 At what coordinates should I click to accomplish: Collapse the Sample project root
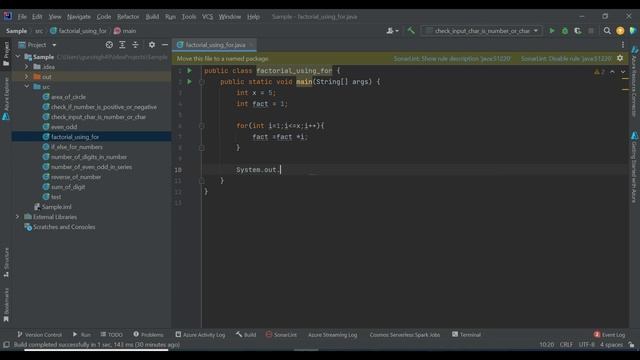(18, 57)
